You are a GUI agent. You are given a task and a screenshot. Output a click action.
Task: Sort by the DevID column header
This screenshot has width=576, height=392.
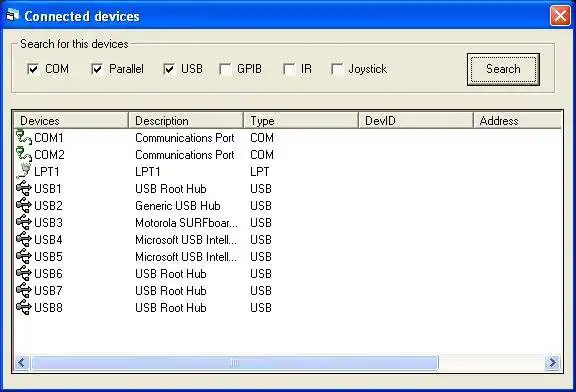[x=416, y=121]
